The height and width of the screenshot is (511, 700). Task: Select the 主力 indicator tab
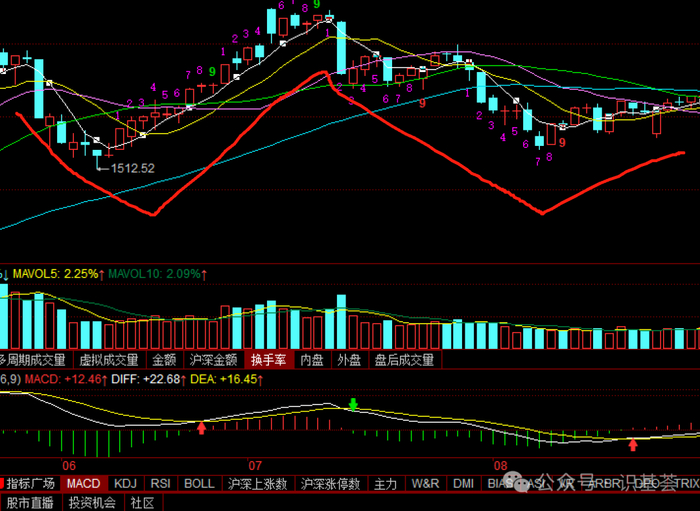(386, 484)
